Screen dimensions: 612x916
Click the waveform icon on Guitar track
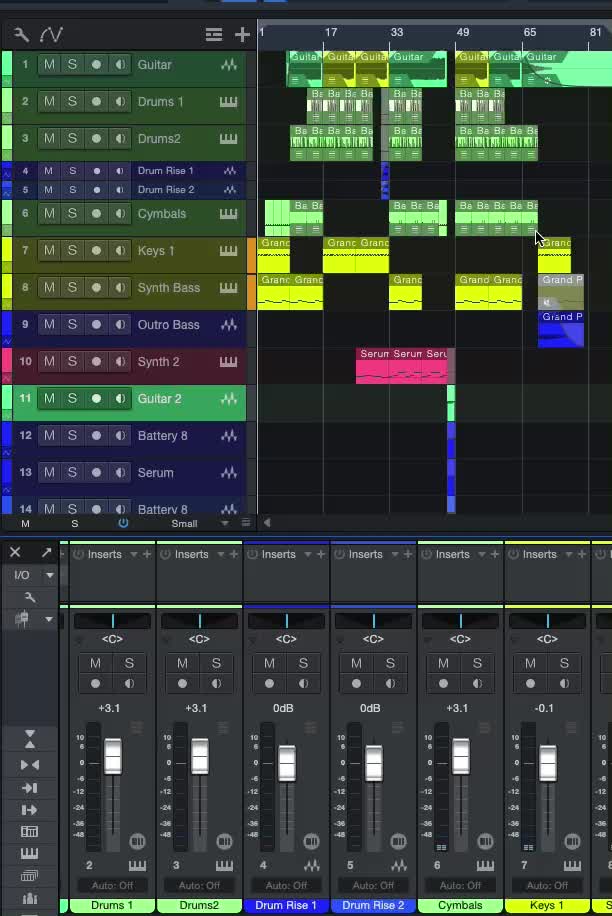pyautogui.click(x=228, y=65)
